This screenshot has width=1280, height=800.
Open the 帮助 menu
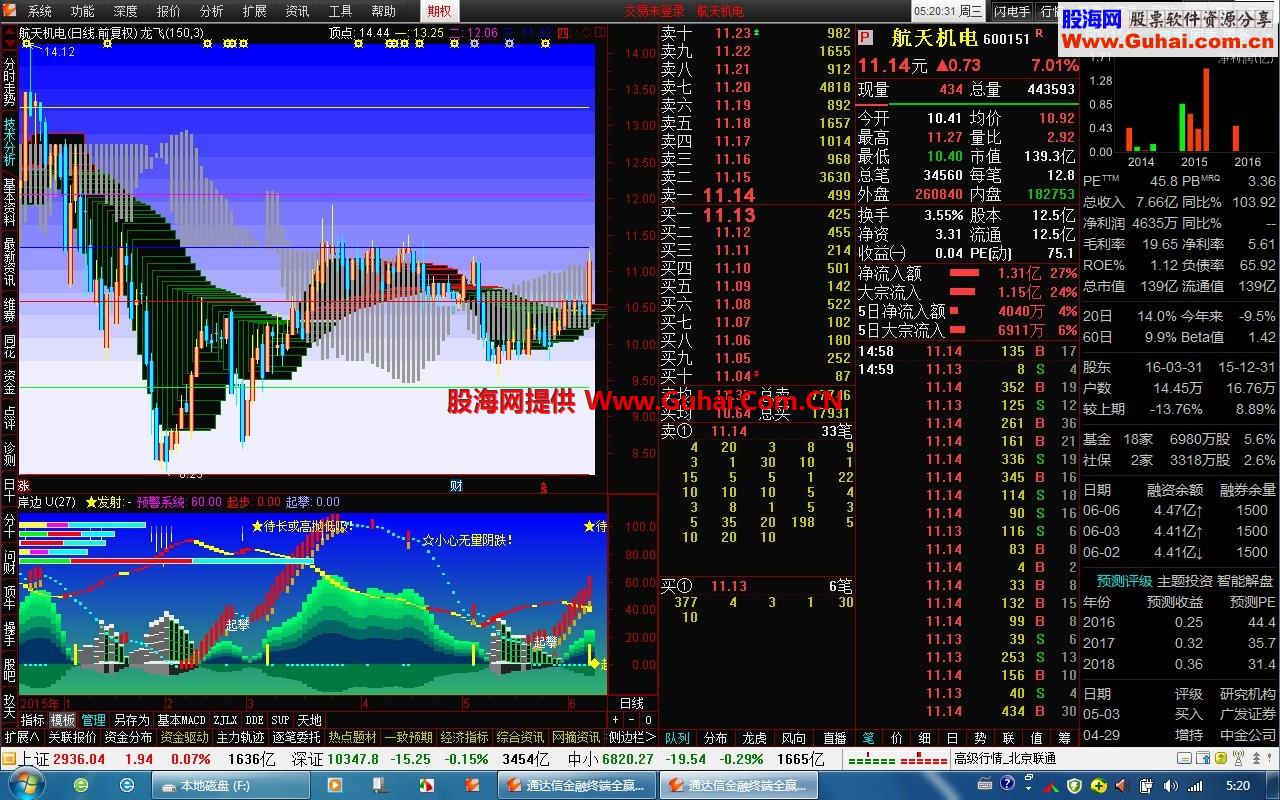tap(383, 11)
